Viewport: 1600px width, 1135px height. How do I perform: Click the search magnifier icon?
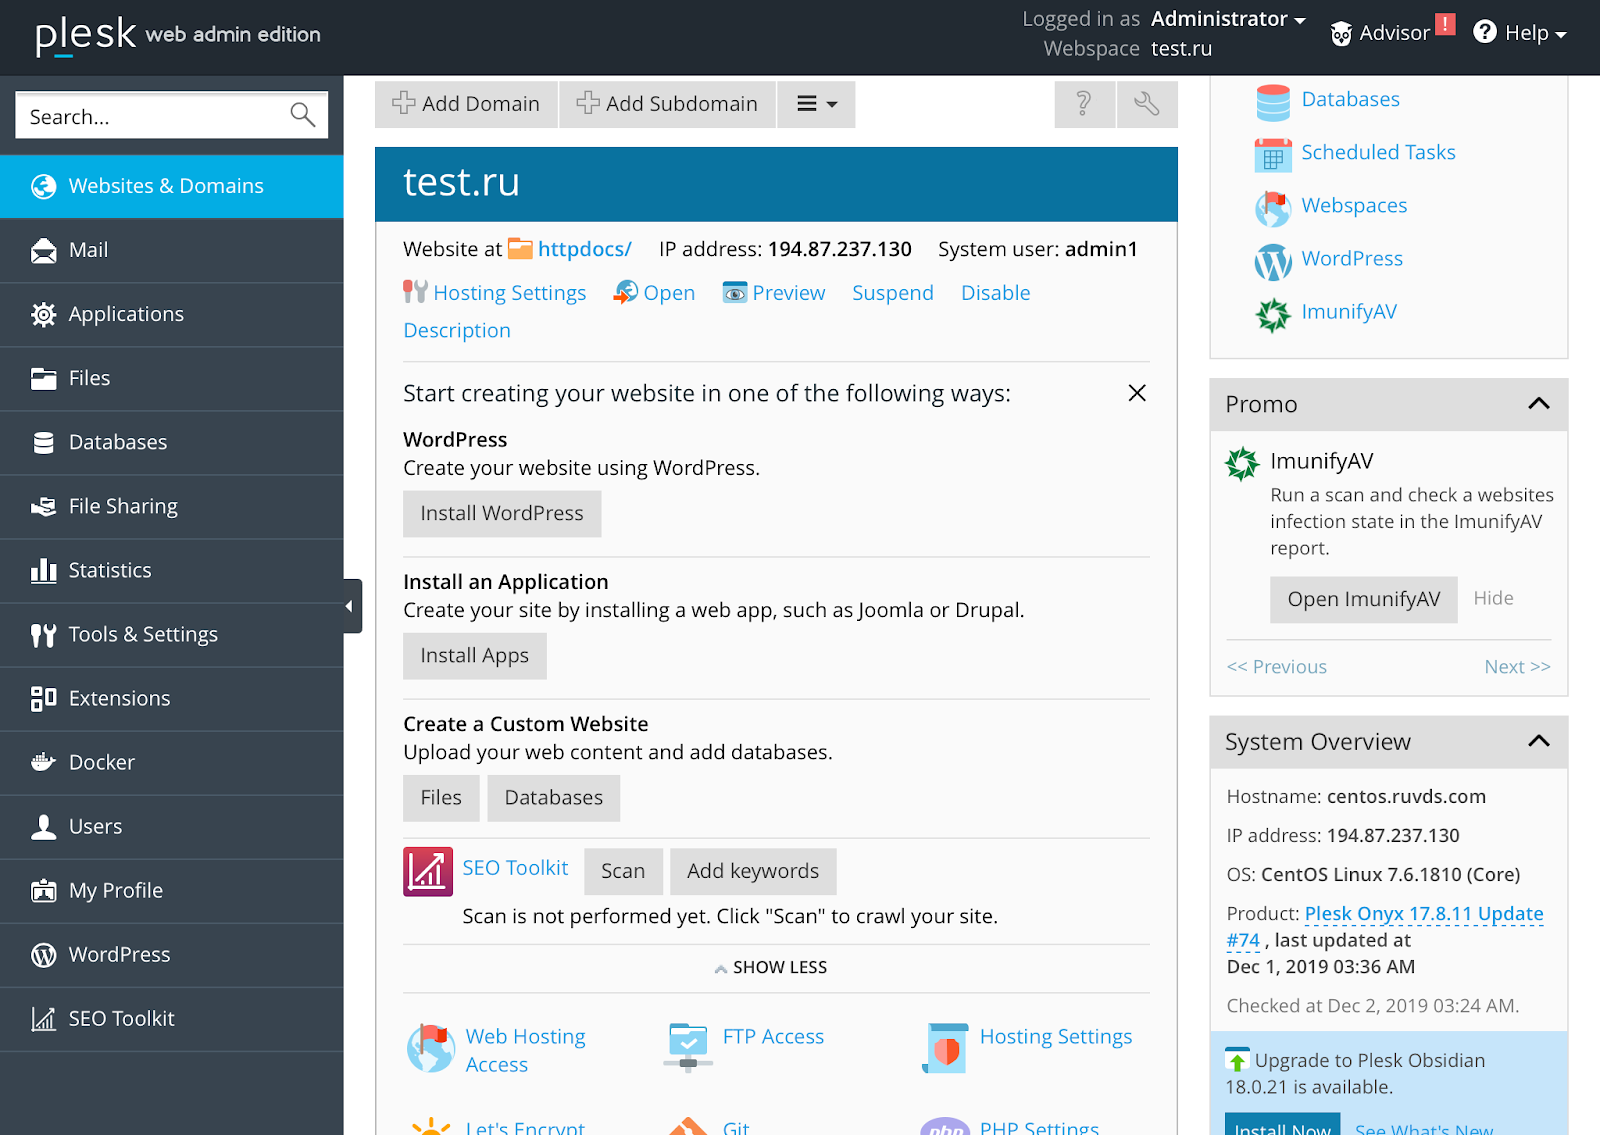[x=302, y=116]
